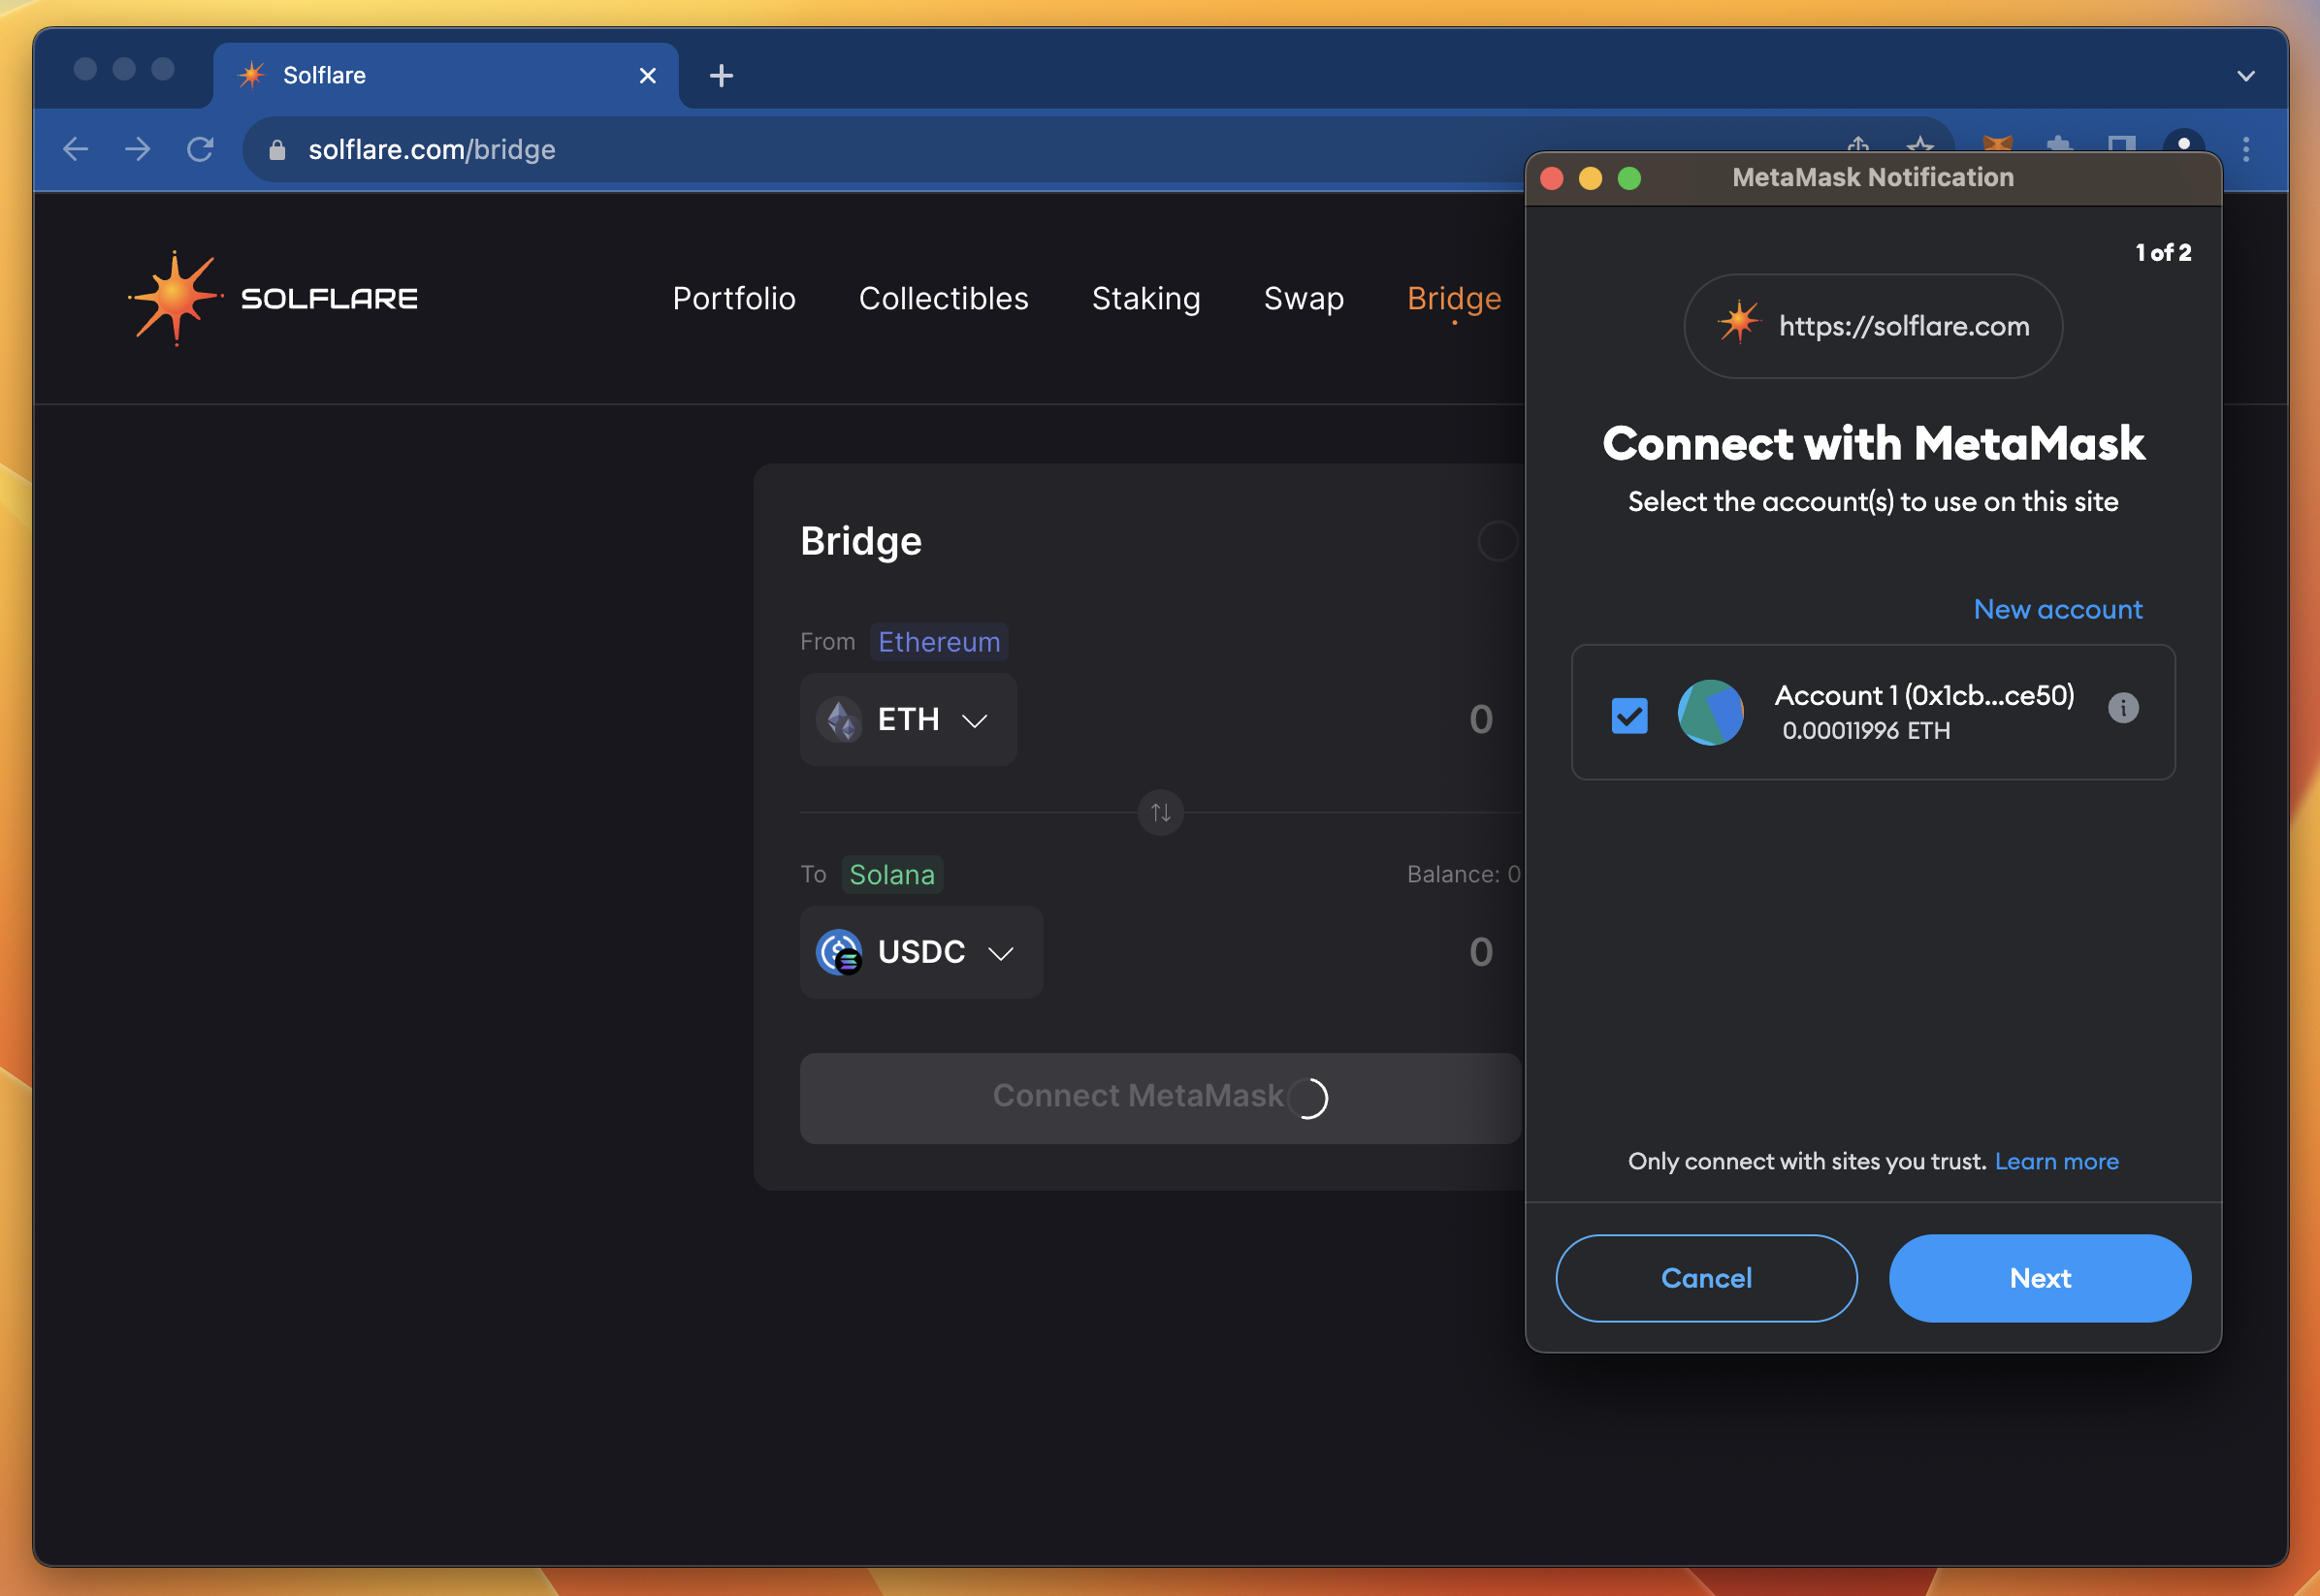Go to the Staking section
Image resolution: width=2320 pixels, height=1596 pixels.
click(x=1146, y=298)
